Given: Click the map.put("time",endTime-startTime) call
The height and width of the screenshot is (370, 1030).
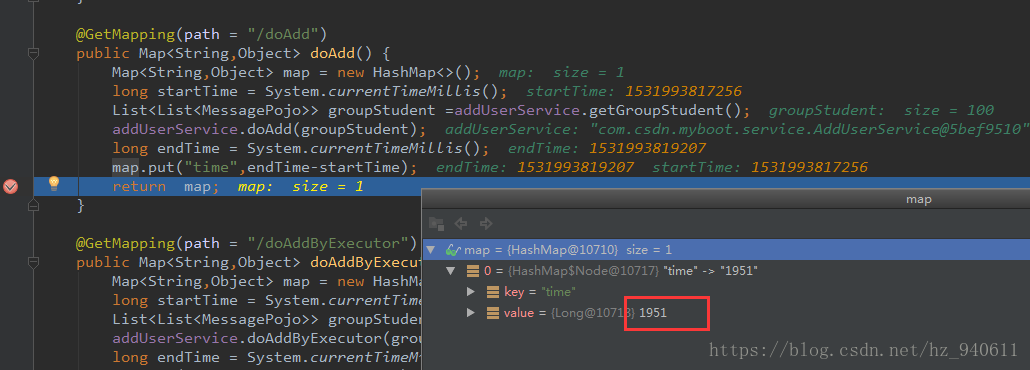Looking at the screenshot, I should tap(264, 168).
